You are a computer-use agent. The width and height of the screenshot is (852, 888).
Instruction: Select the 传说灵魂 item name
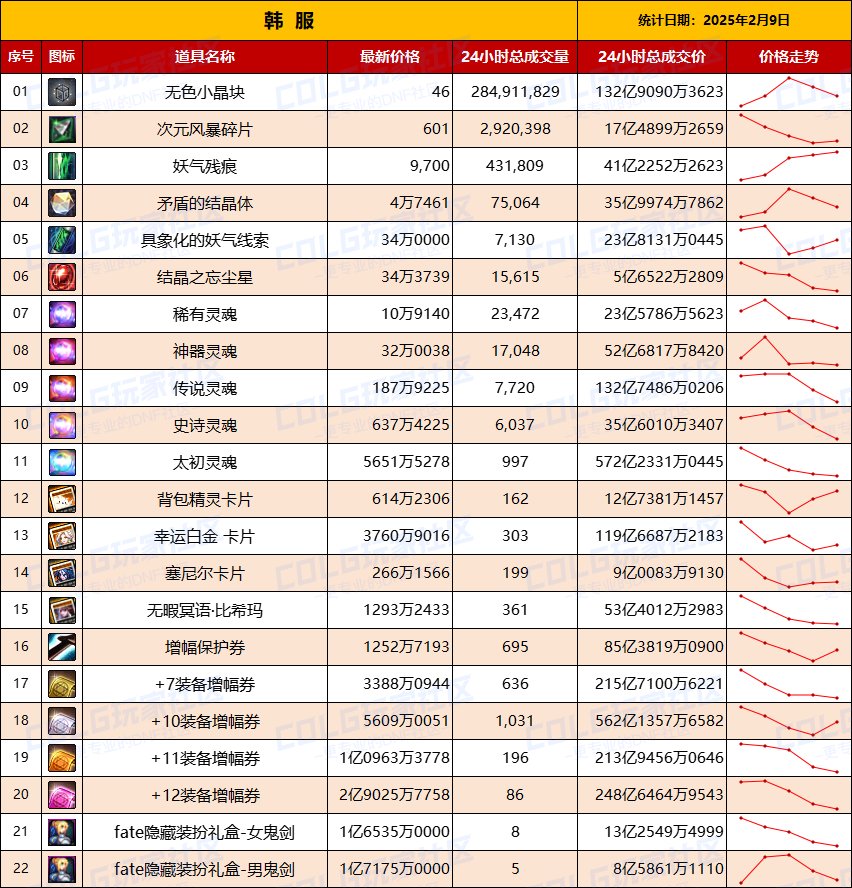(x=205, y=388)
